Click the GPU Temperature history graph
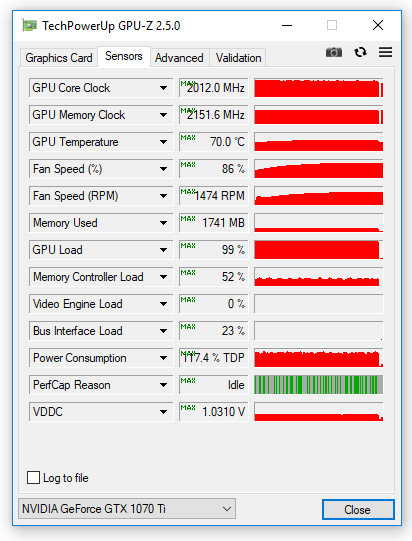Viewport: 412px width, 541px height. pyautogui.click(x=318, y=142)
